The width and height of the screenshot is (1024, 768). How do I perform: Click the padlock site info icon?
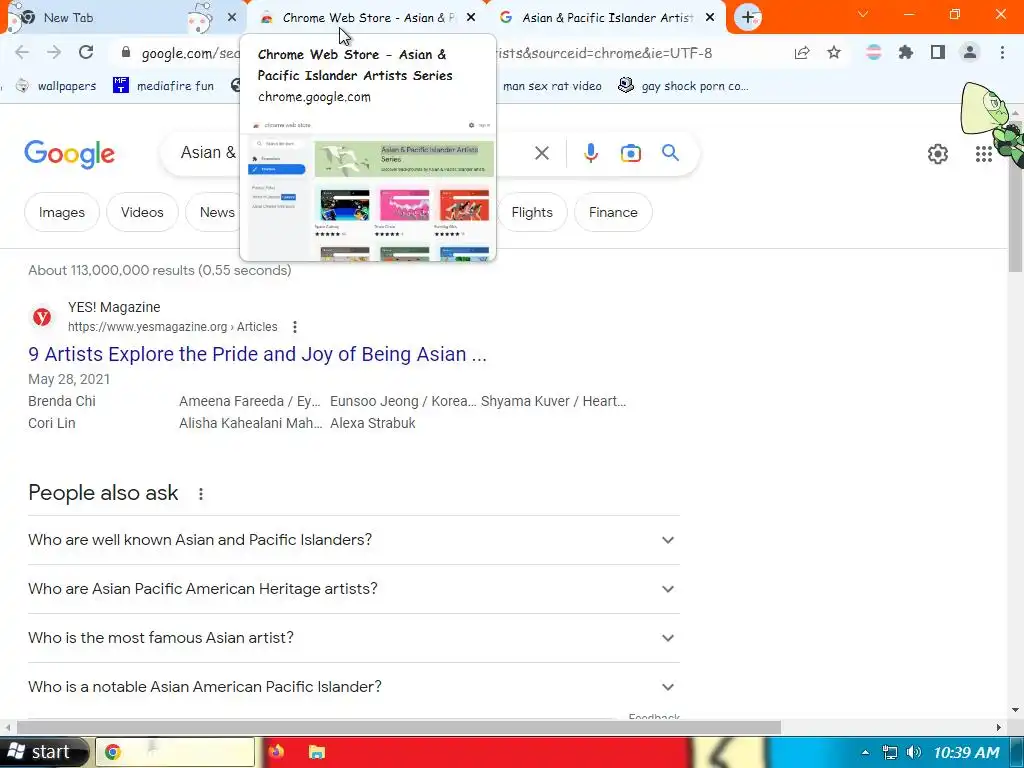point(126,53)
